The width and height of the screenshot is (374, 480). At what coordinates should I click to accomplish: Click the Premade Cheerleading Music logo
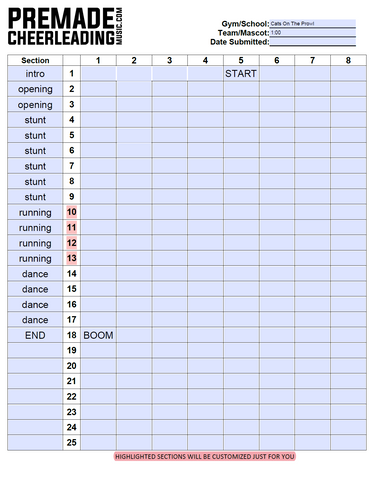click(65, 27)
